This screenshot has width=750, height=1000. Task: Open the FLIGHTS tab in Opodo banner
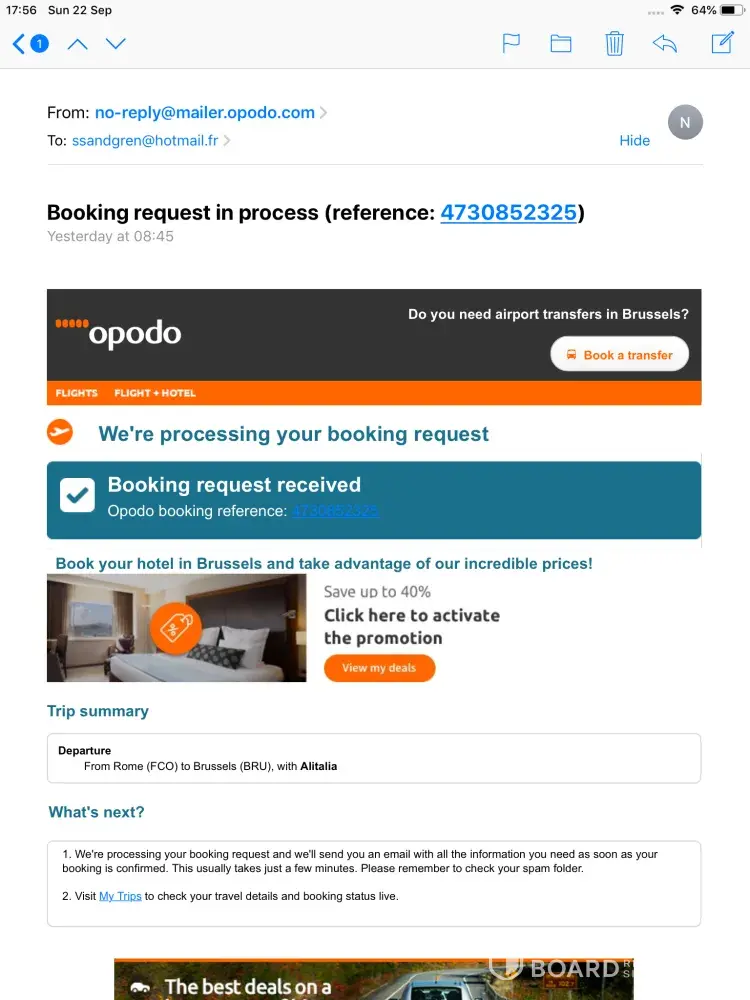[77, 393]
